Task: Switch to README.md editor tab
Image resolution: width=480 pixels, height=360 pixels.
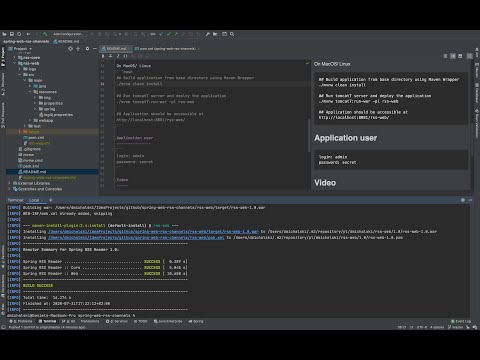Action: tap(115, 49)
